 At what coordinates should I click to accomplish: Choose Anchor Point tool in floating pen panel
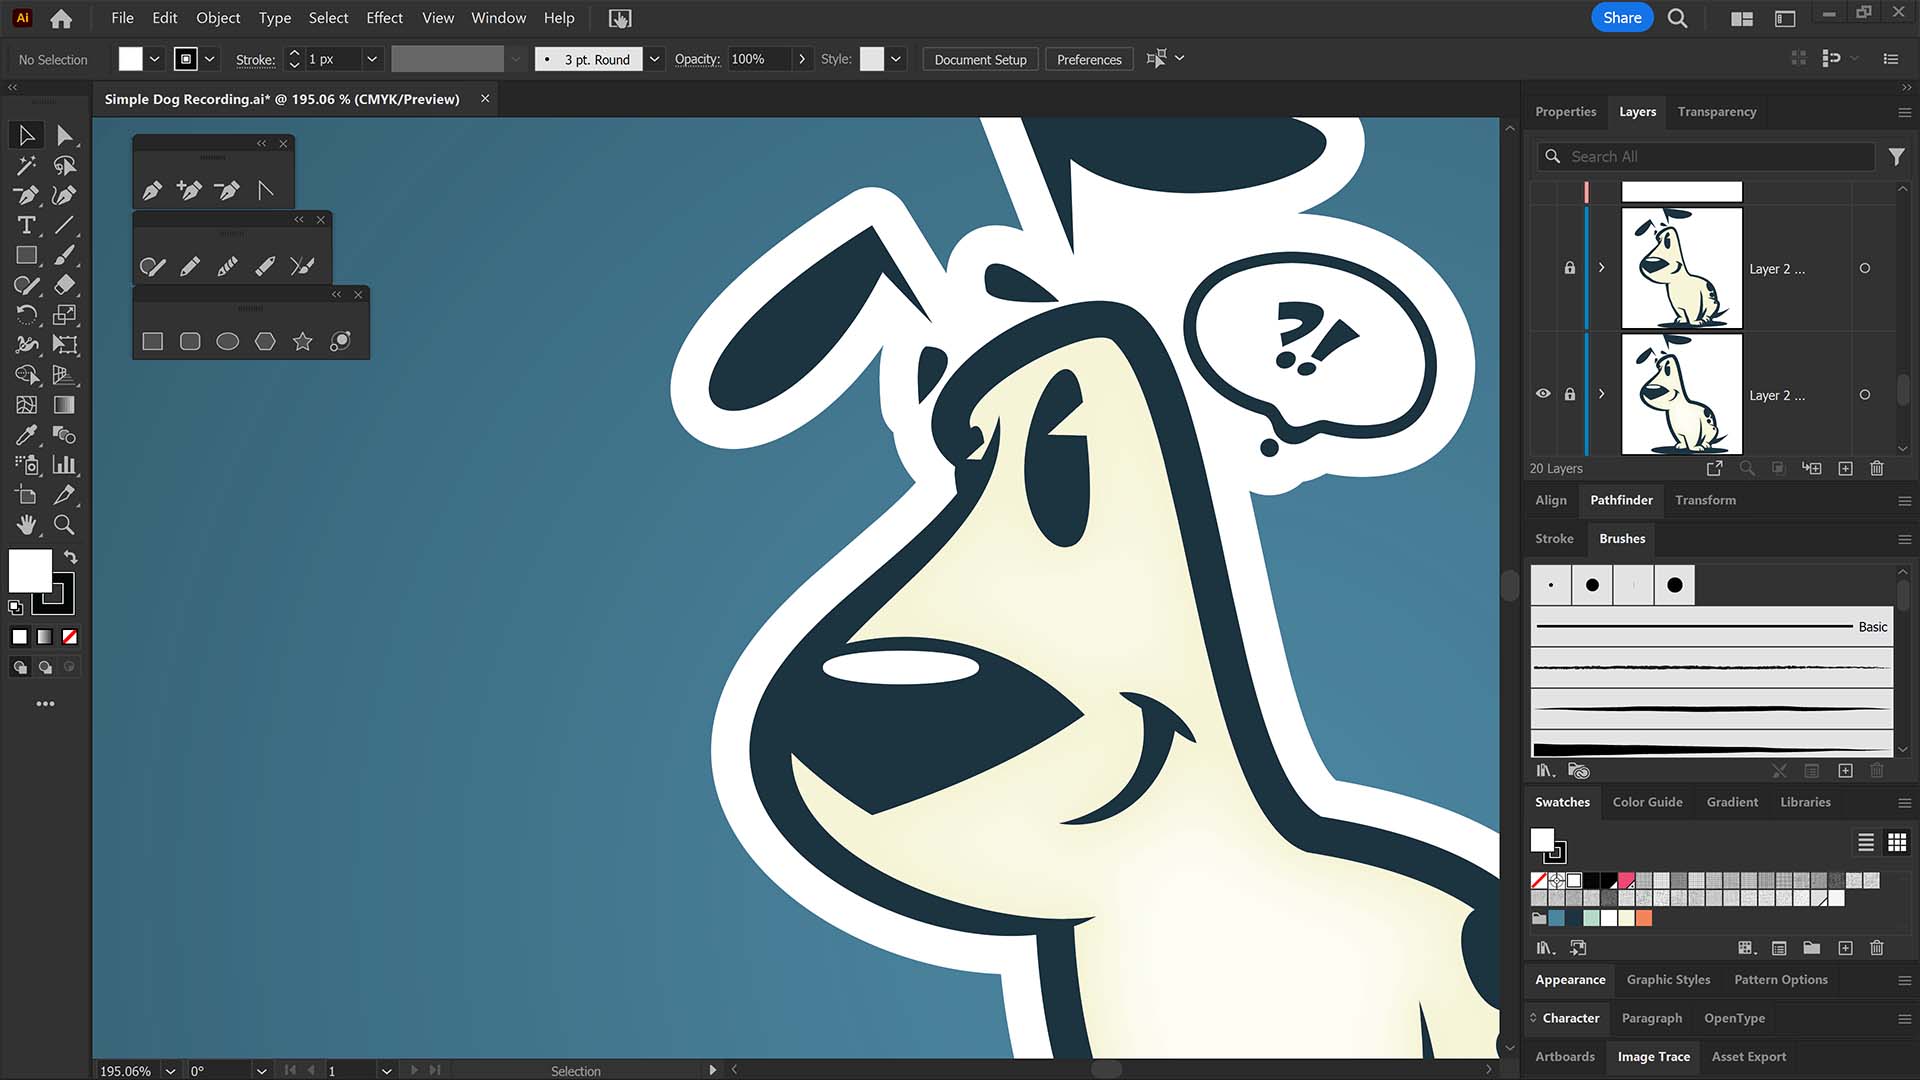coord(265,190)
